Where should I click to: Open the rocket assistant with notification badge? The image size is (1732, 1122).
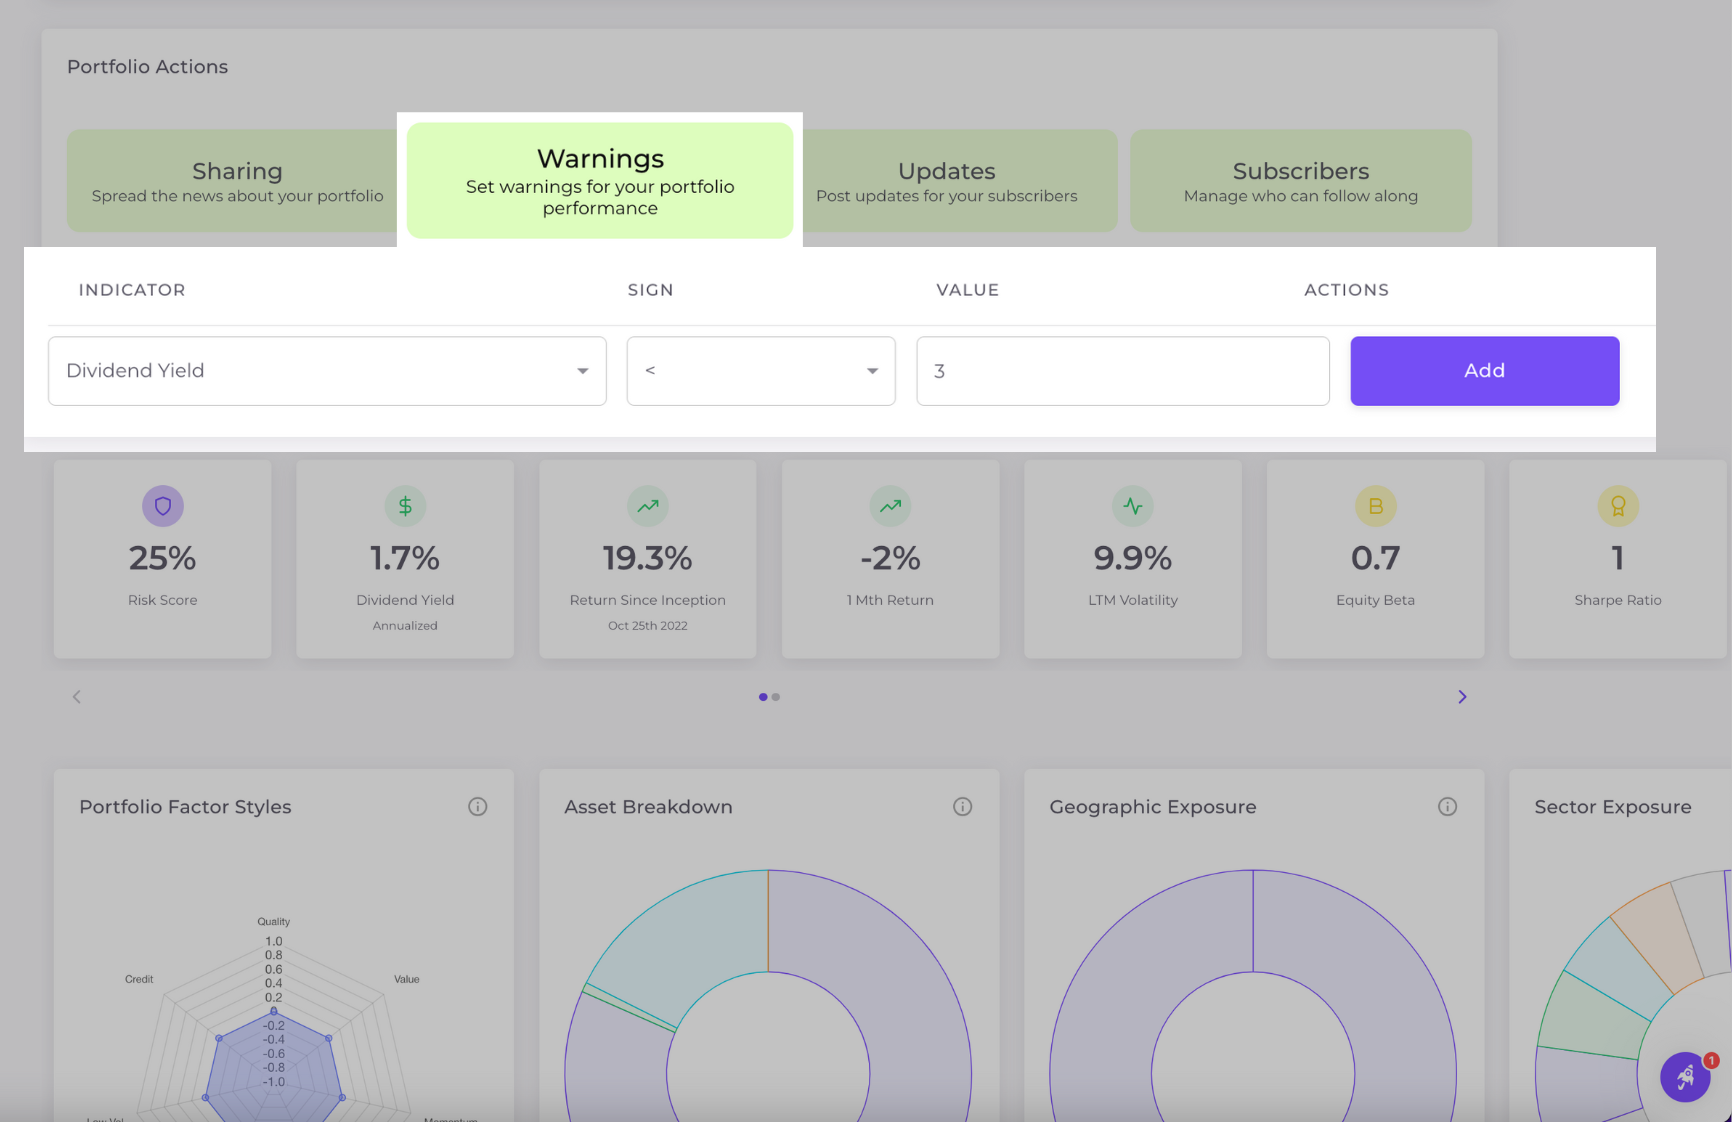[1686, 1077]
